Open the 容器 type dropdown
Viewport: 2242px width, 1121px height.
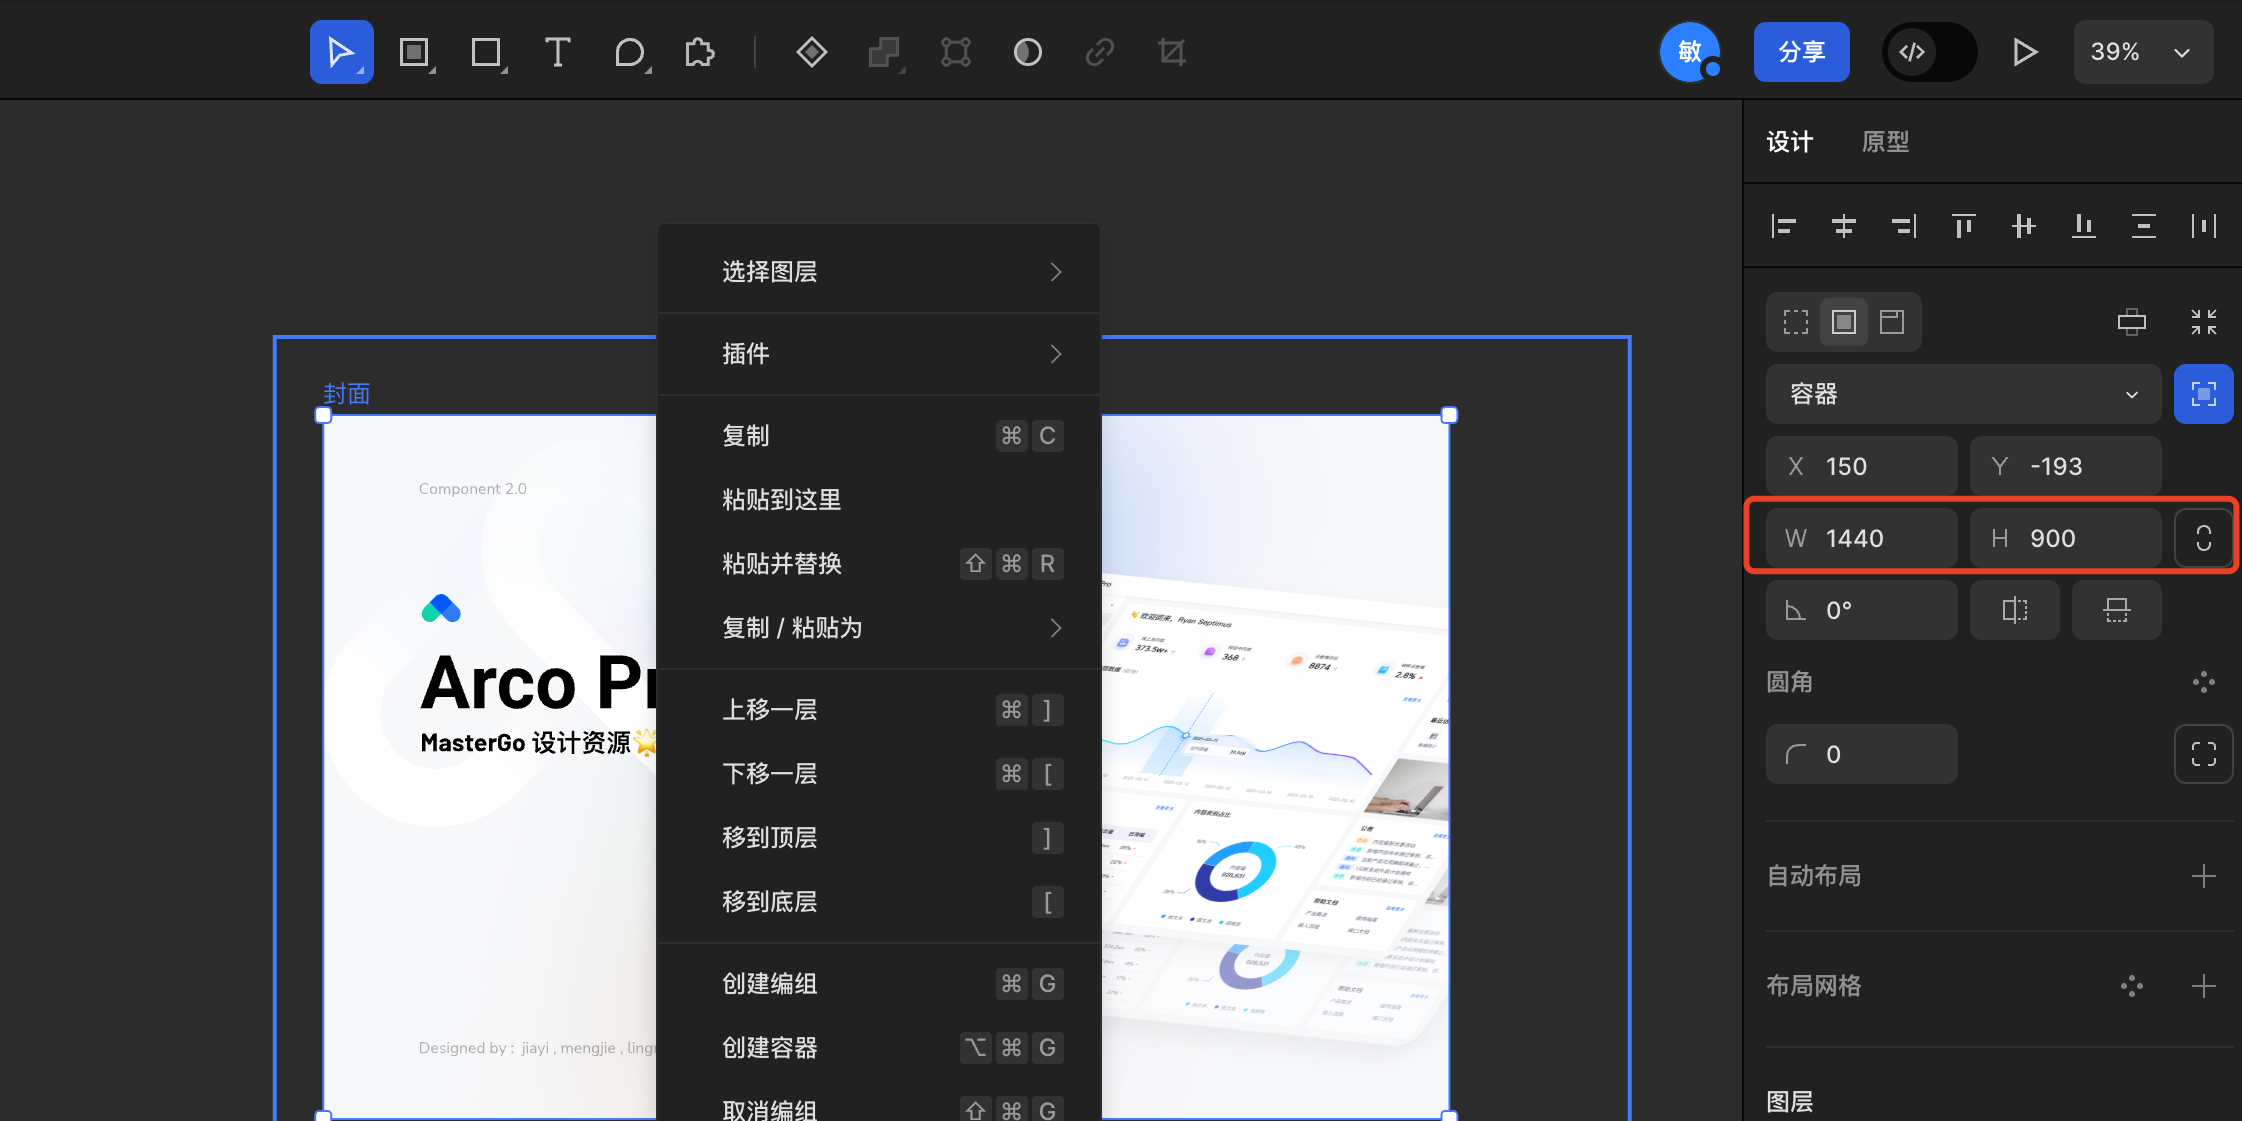click(1962, 394)
